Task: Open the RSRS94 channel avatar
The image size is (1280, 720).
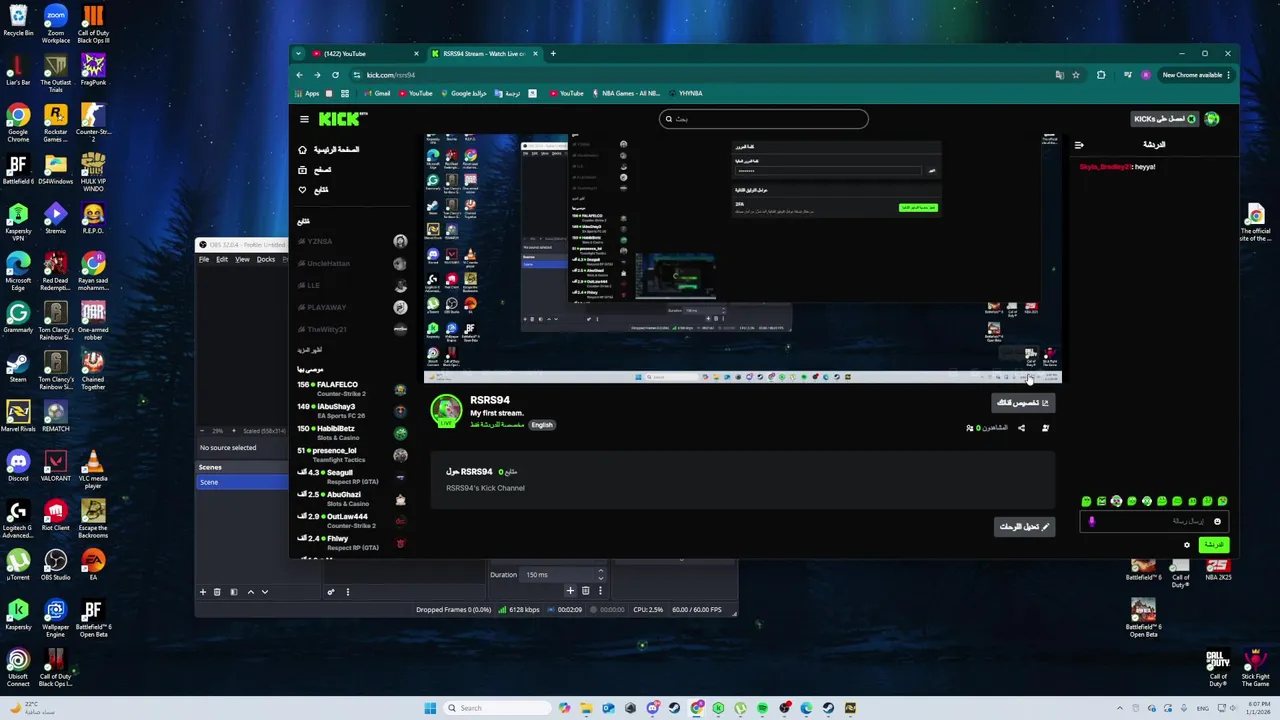Action: click(446, 409)
